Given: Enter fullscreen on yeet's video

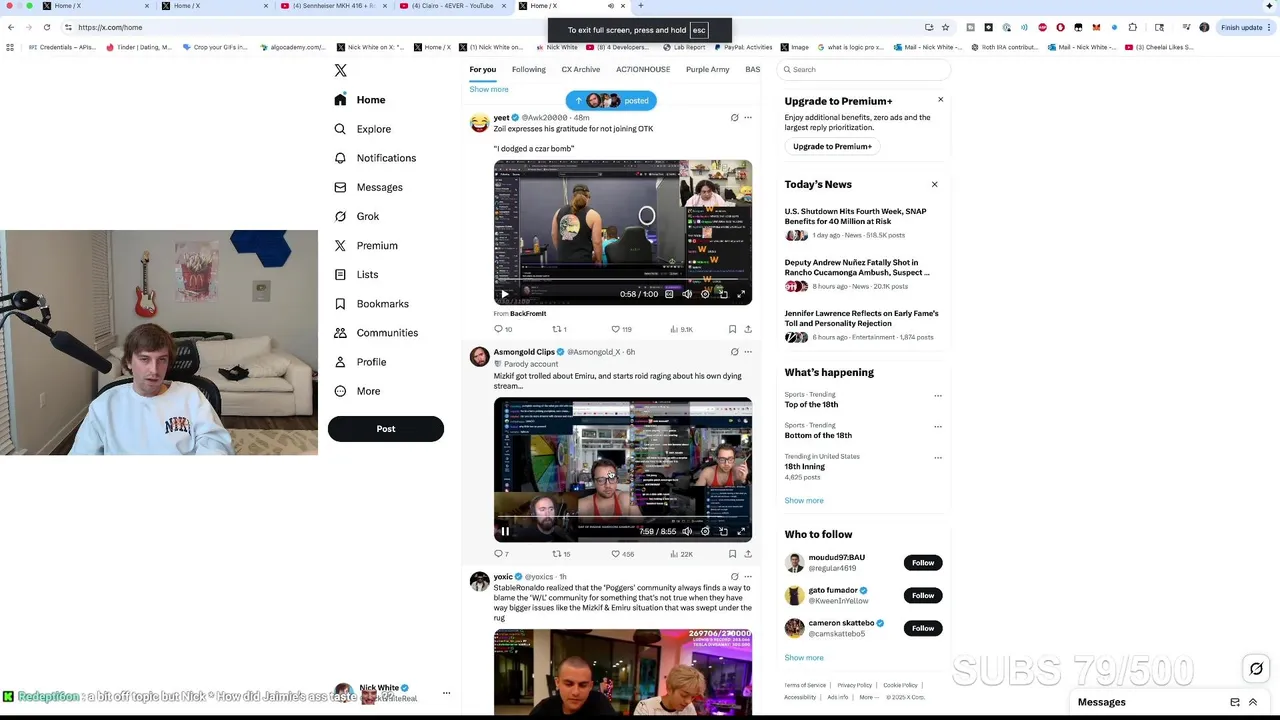Looking at the screenshot, I should click(741, 294).
